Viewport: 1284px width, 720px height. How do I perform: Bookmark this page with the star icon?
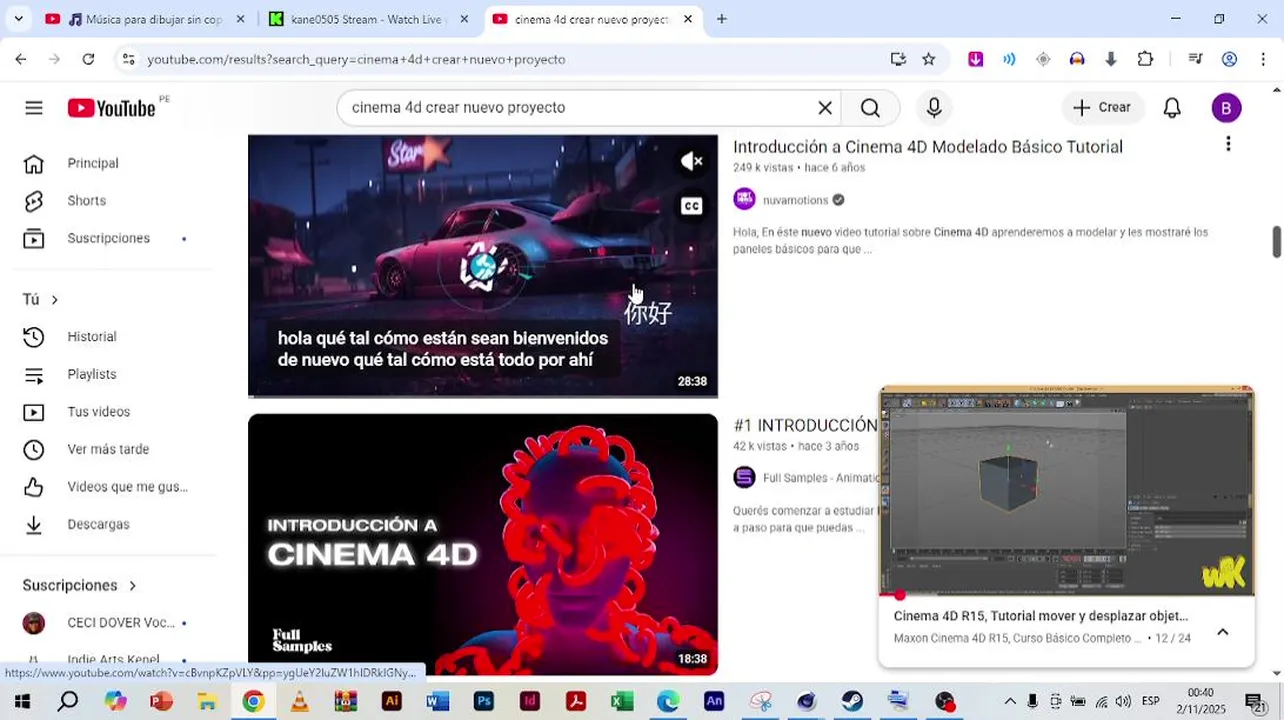(x=929, y=59)
